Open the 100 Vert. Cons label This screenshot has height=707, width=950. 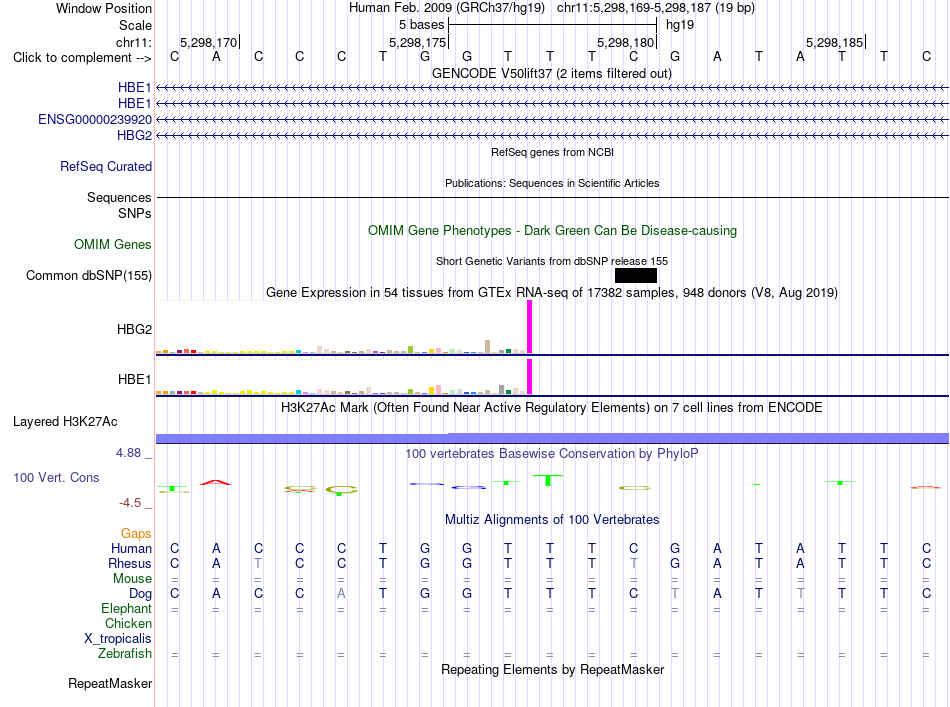[56, 477]
